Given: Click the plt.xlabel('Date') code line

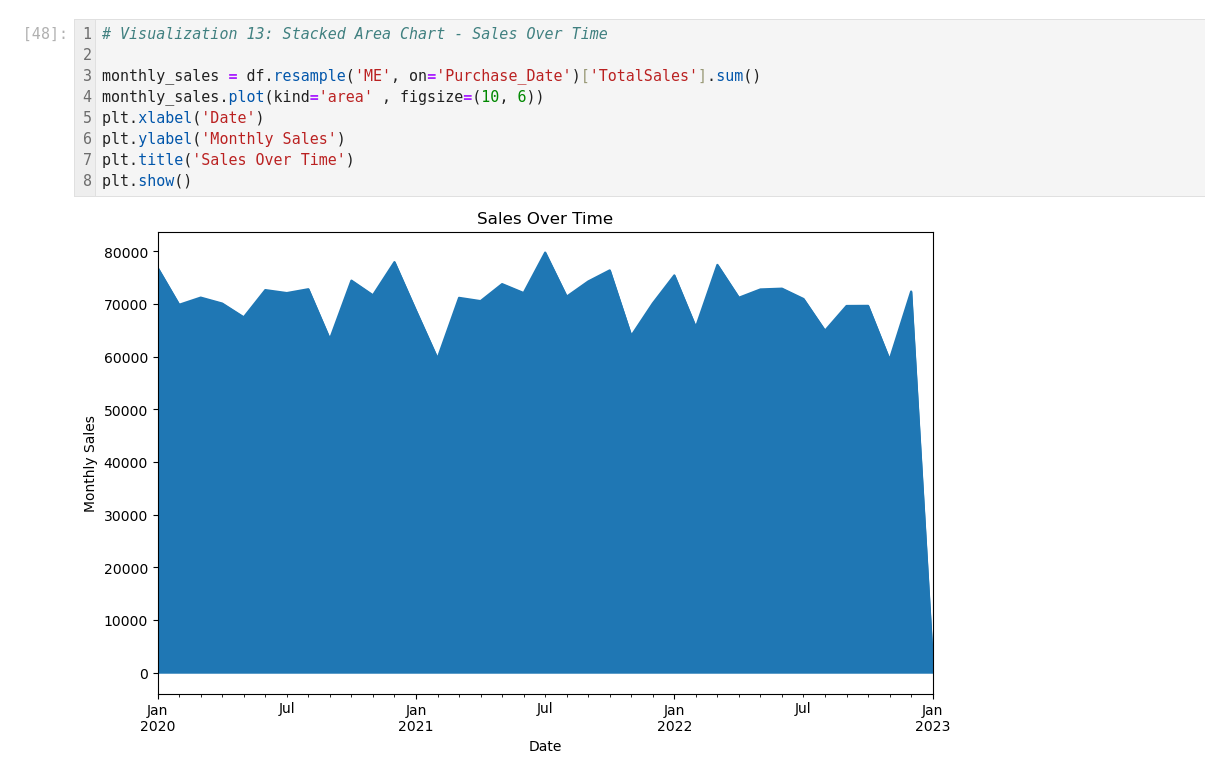Looking at the screenshot, I should [183, 118].
